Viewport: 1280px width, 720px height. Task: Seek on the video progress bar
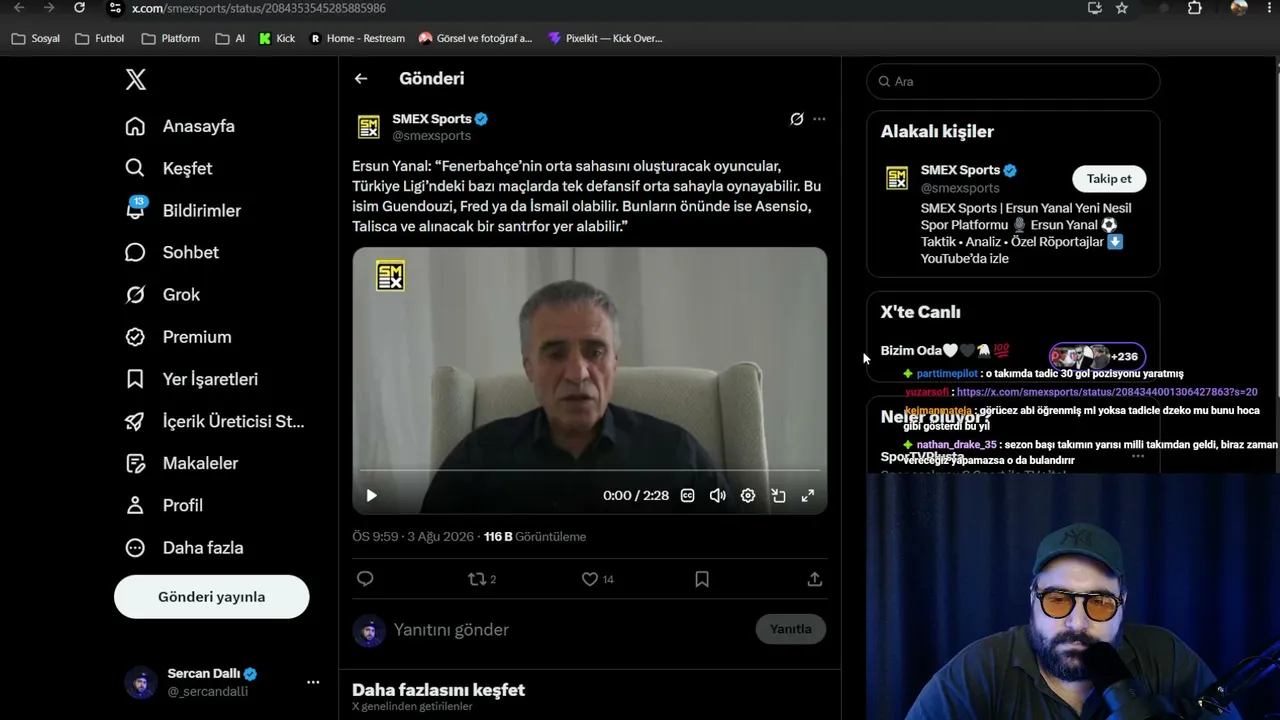(590, 470)
